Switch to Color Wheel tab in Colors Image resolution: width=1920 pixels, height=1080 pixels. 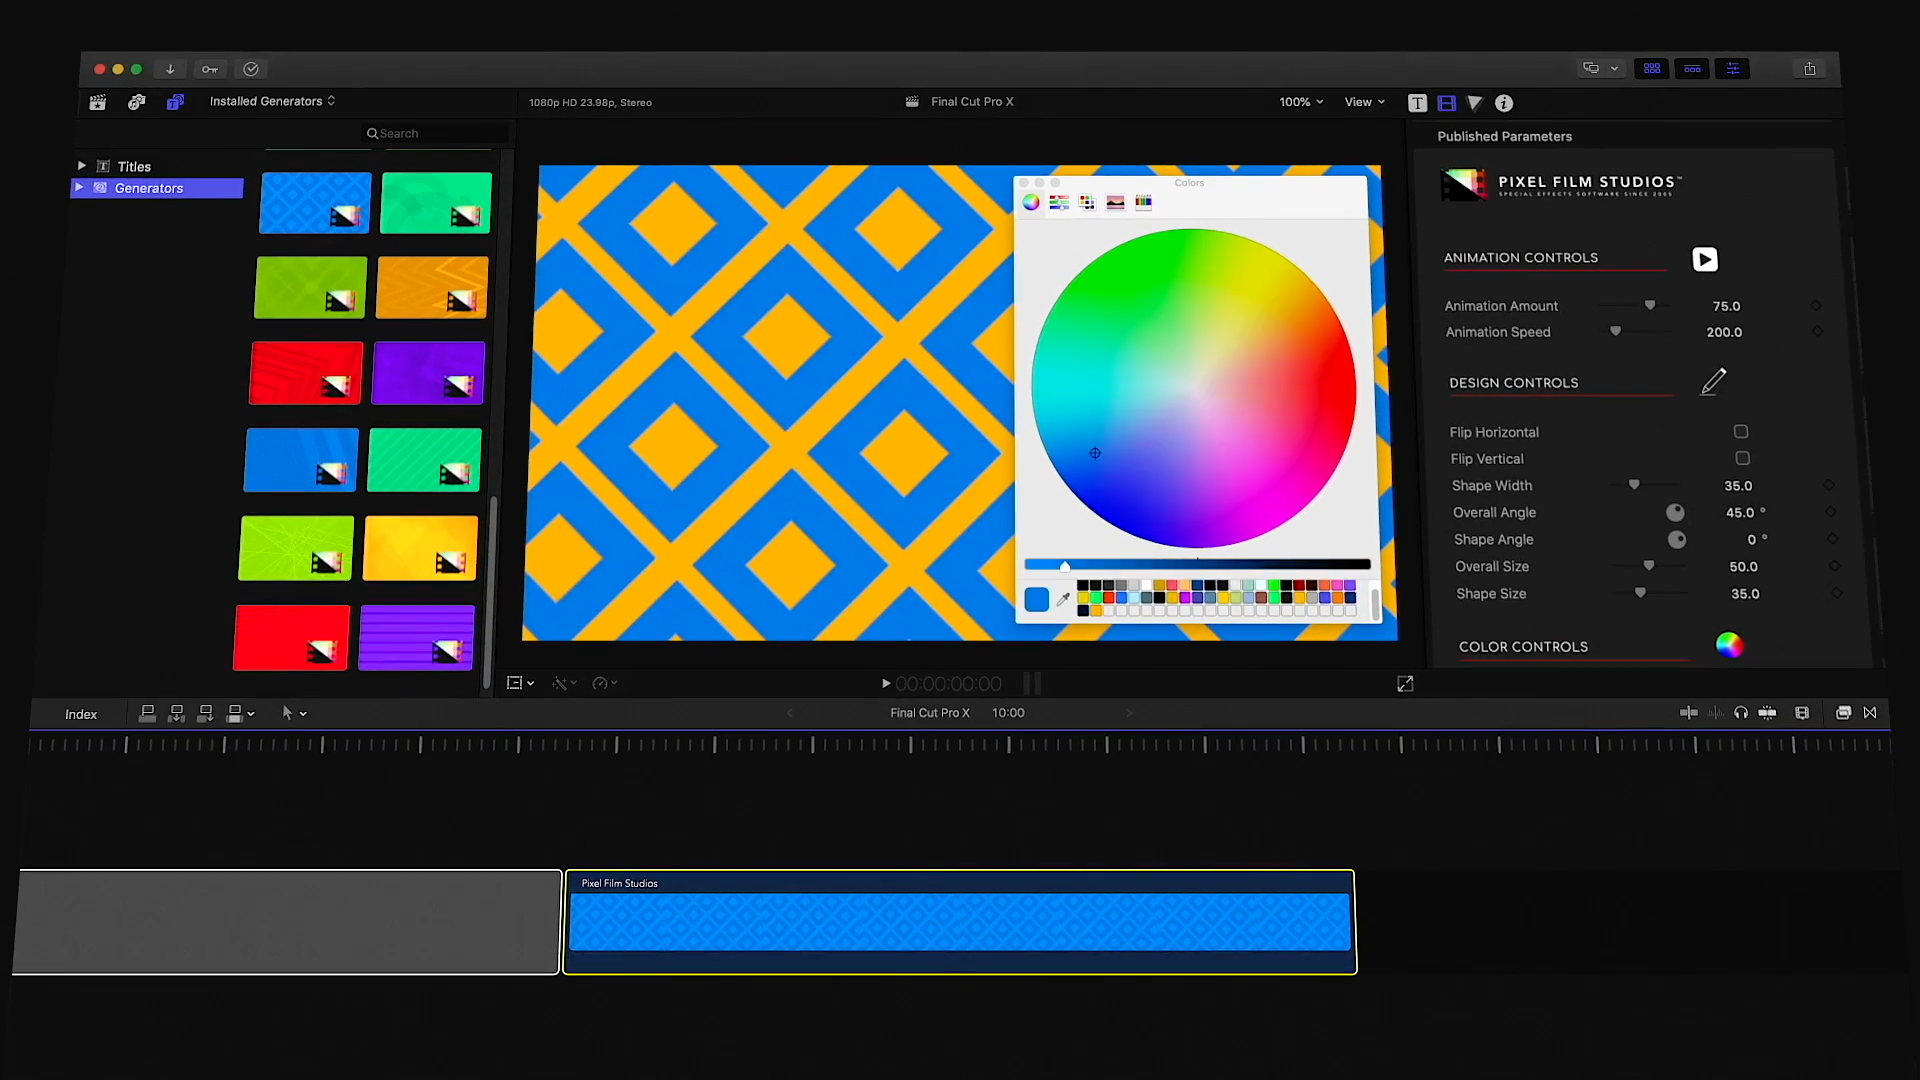coord(1031,202)
